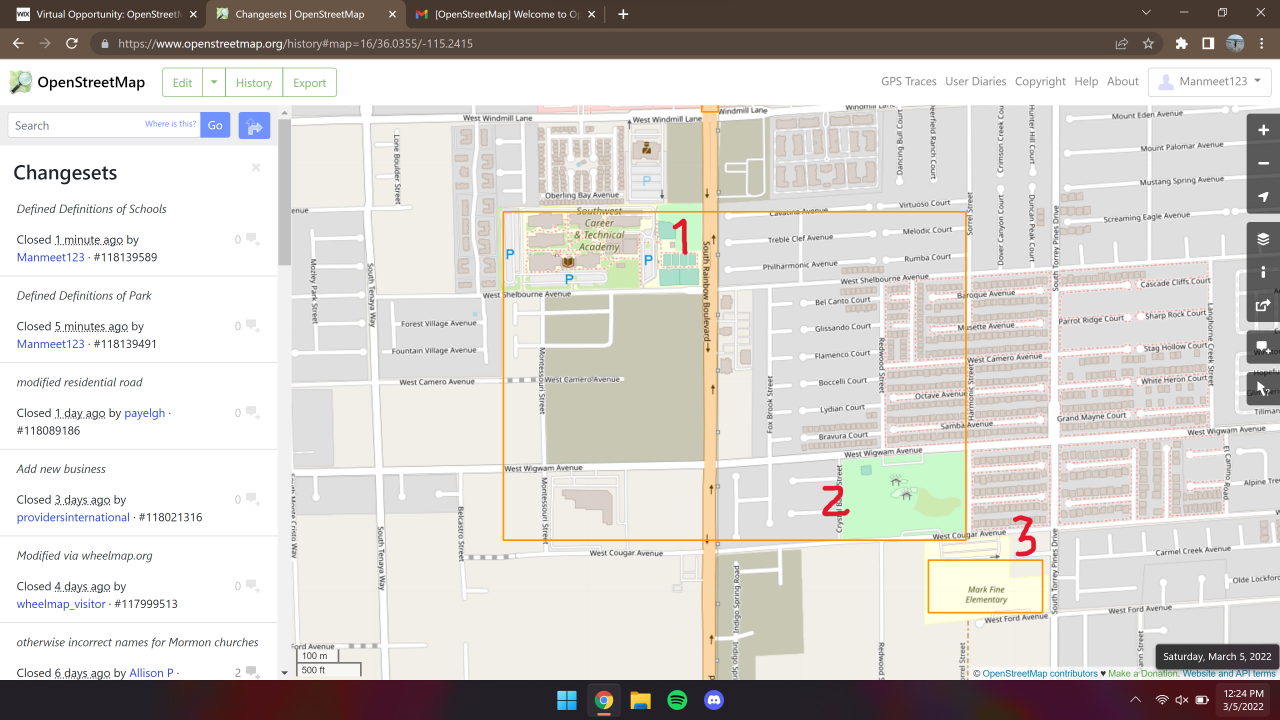
Task: Open a new browser tab
Action: 623,14
